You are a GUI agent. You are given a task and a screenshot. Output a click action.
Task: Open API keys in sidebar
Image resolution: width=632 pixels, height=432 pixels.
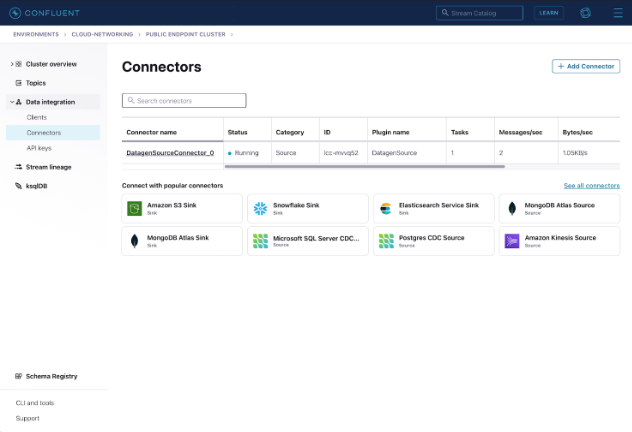coord(39,148)
